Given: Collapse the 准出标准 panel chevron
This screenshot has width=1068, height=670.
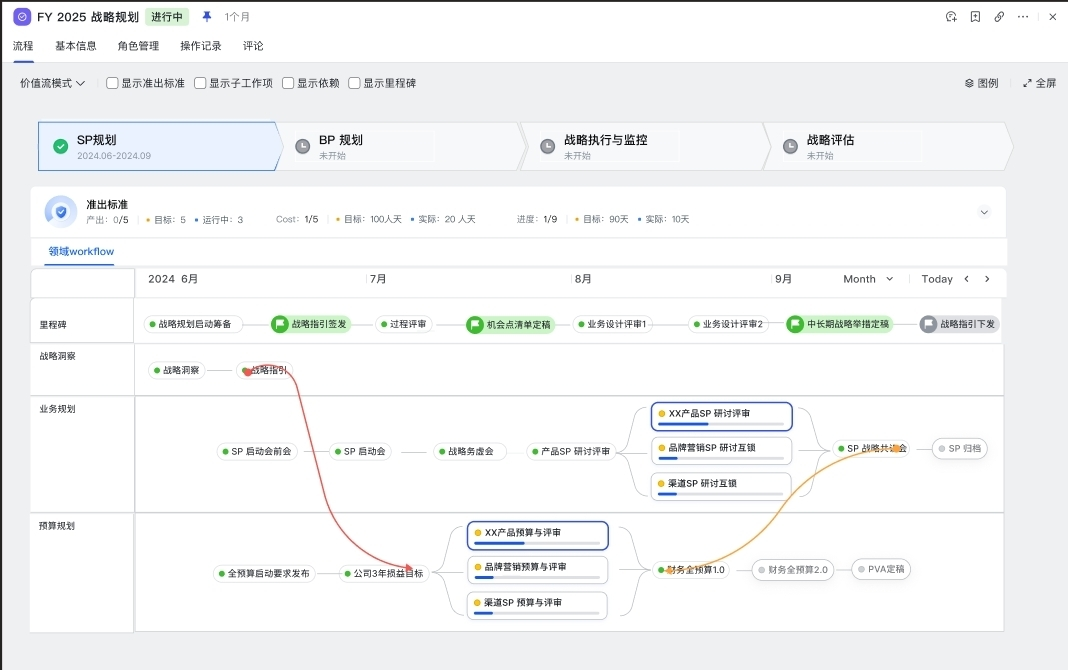Looking at the screenshot, I should (984, 212).
